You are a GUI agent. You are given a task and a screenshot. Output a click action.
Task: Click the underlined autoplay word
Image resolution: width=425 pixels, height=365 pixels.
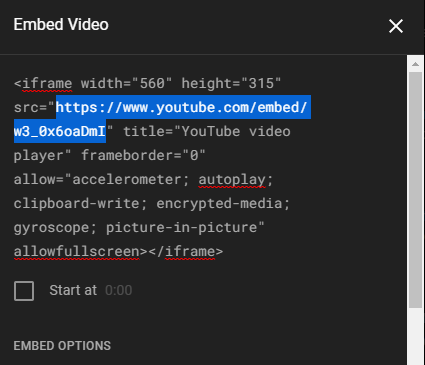coord(232,179)
